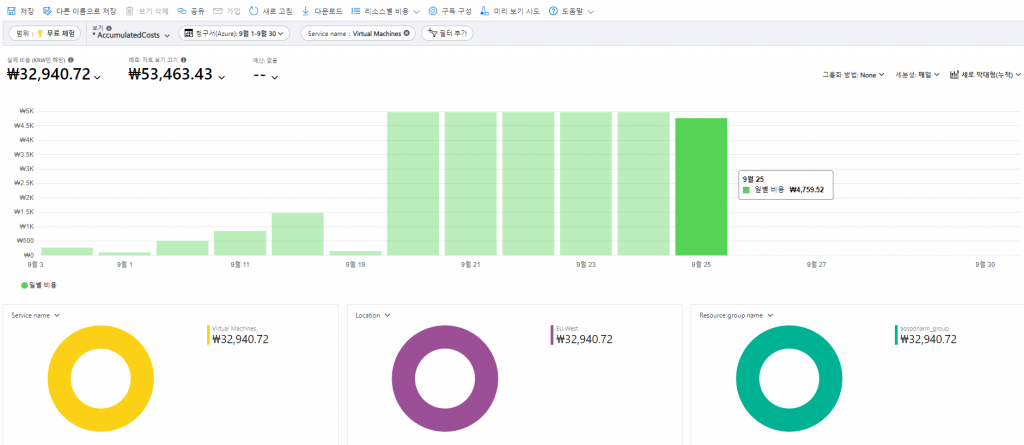Click the Service name: Virtual Machines filter pill

click(358, 33)
